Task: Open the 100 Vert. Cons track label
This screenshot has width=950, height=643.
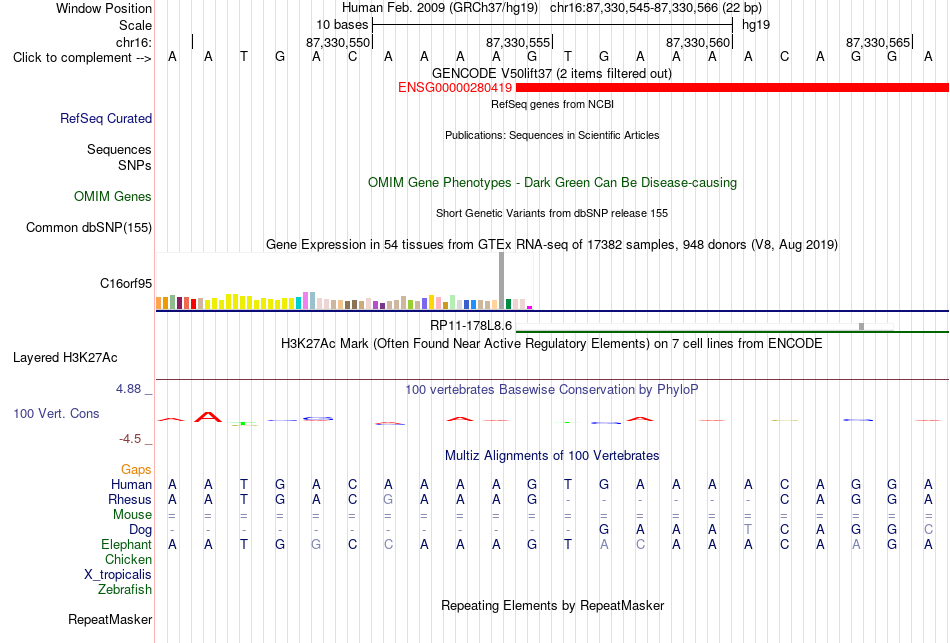Action: coord(56,413)
